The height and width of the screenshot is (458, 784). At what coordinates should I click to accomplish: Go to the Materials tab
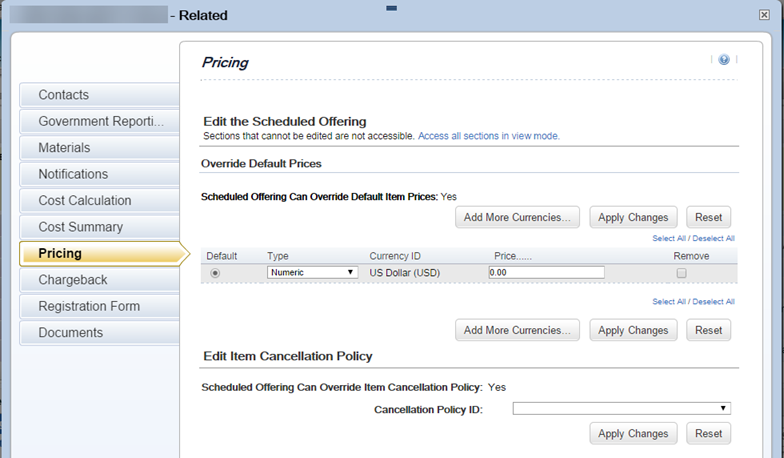coord(99,148)
